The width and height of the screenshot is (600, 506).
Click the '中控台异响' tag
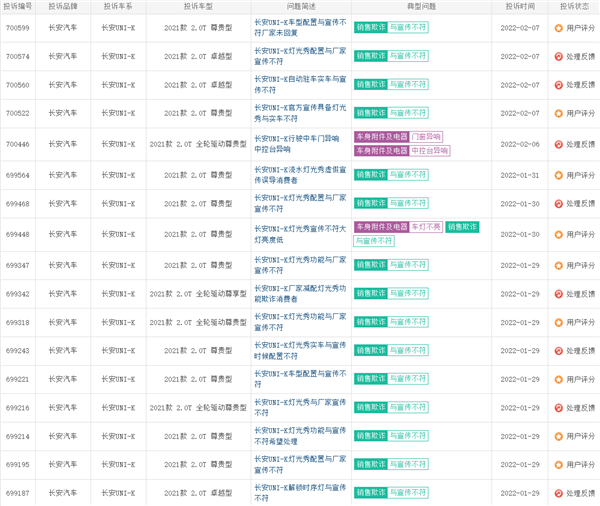click(429, 151)
